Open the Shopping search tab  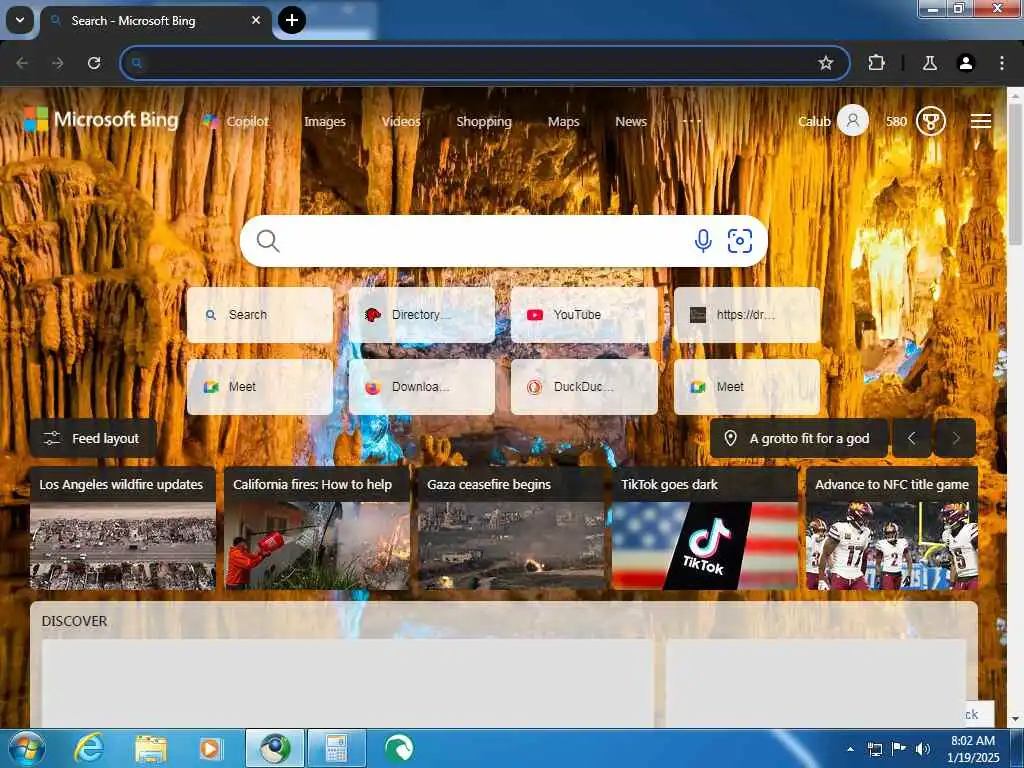(484, 121)
